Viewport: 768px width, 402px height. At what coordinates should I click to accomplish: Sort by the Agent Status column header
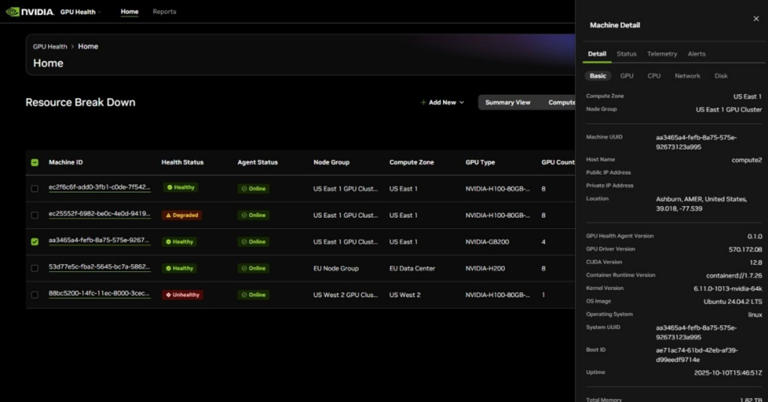click(x=257, y=163)
